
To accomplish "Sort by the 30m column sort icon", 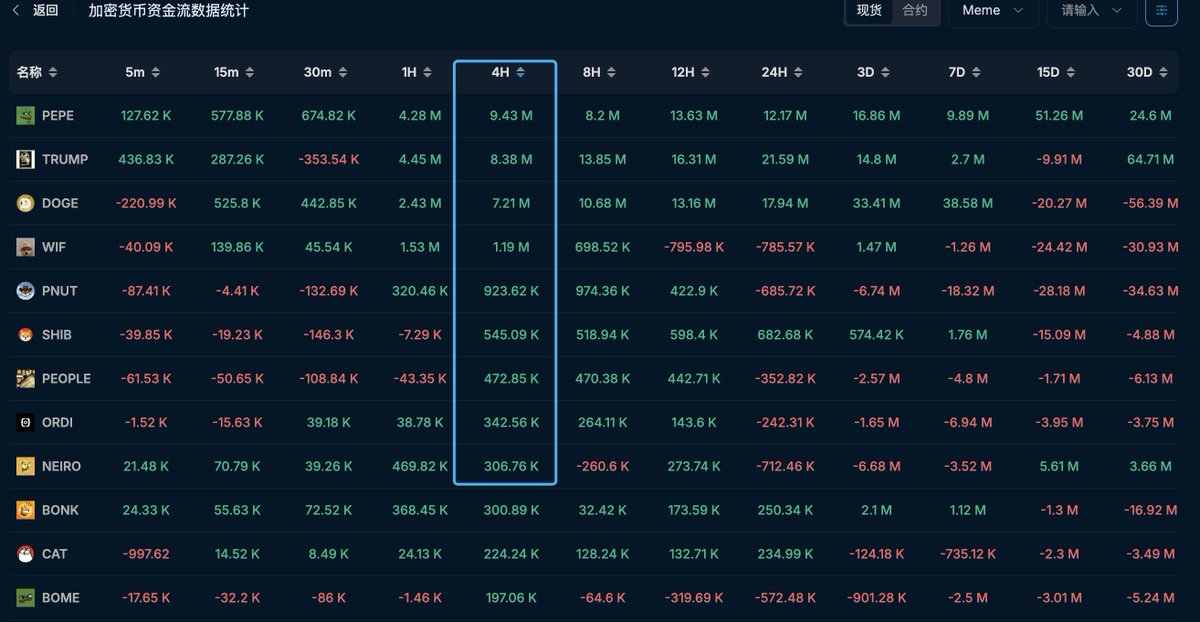I will click(341, 73).
